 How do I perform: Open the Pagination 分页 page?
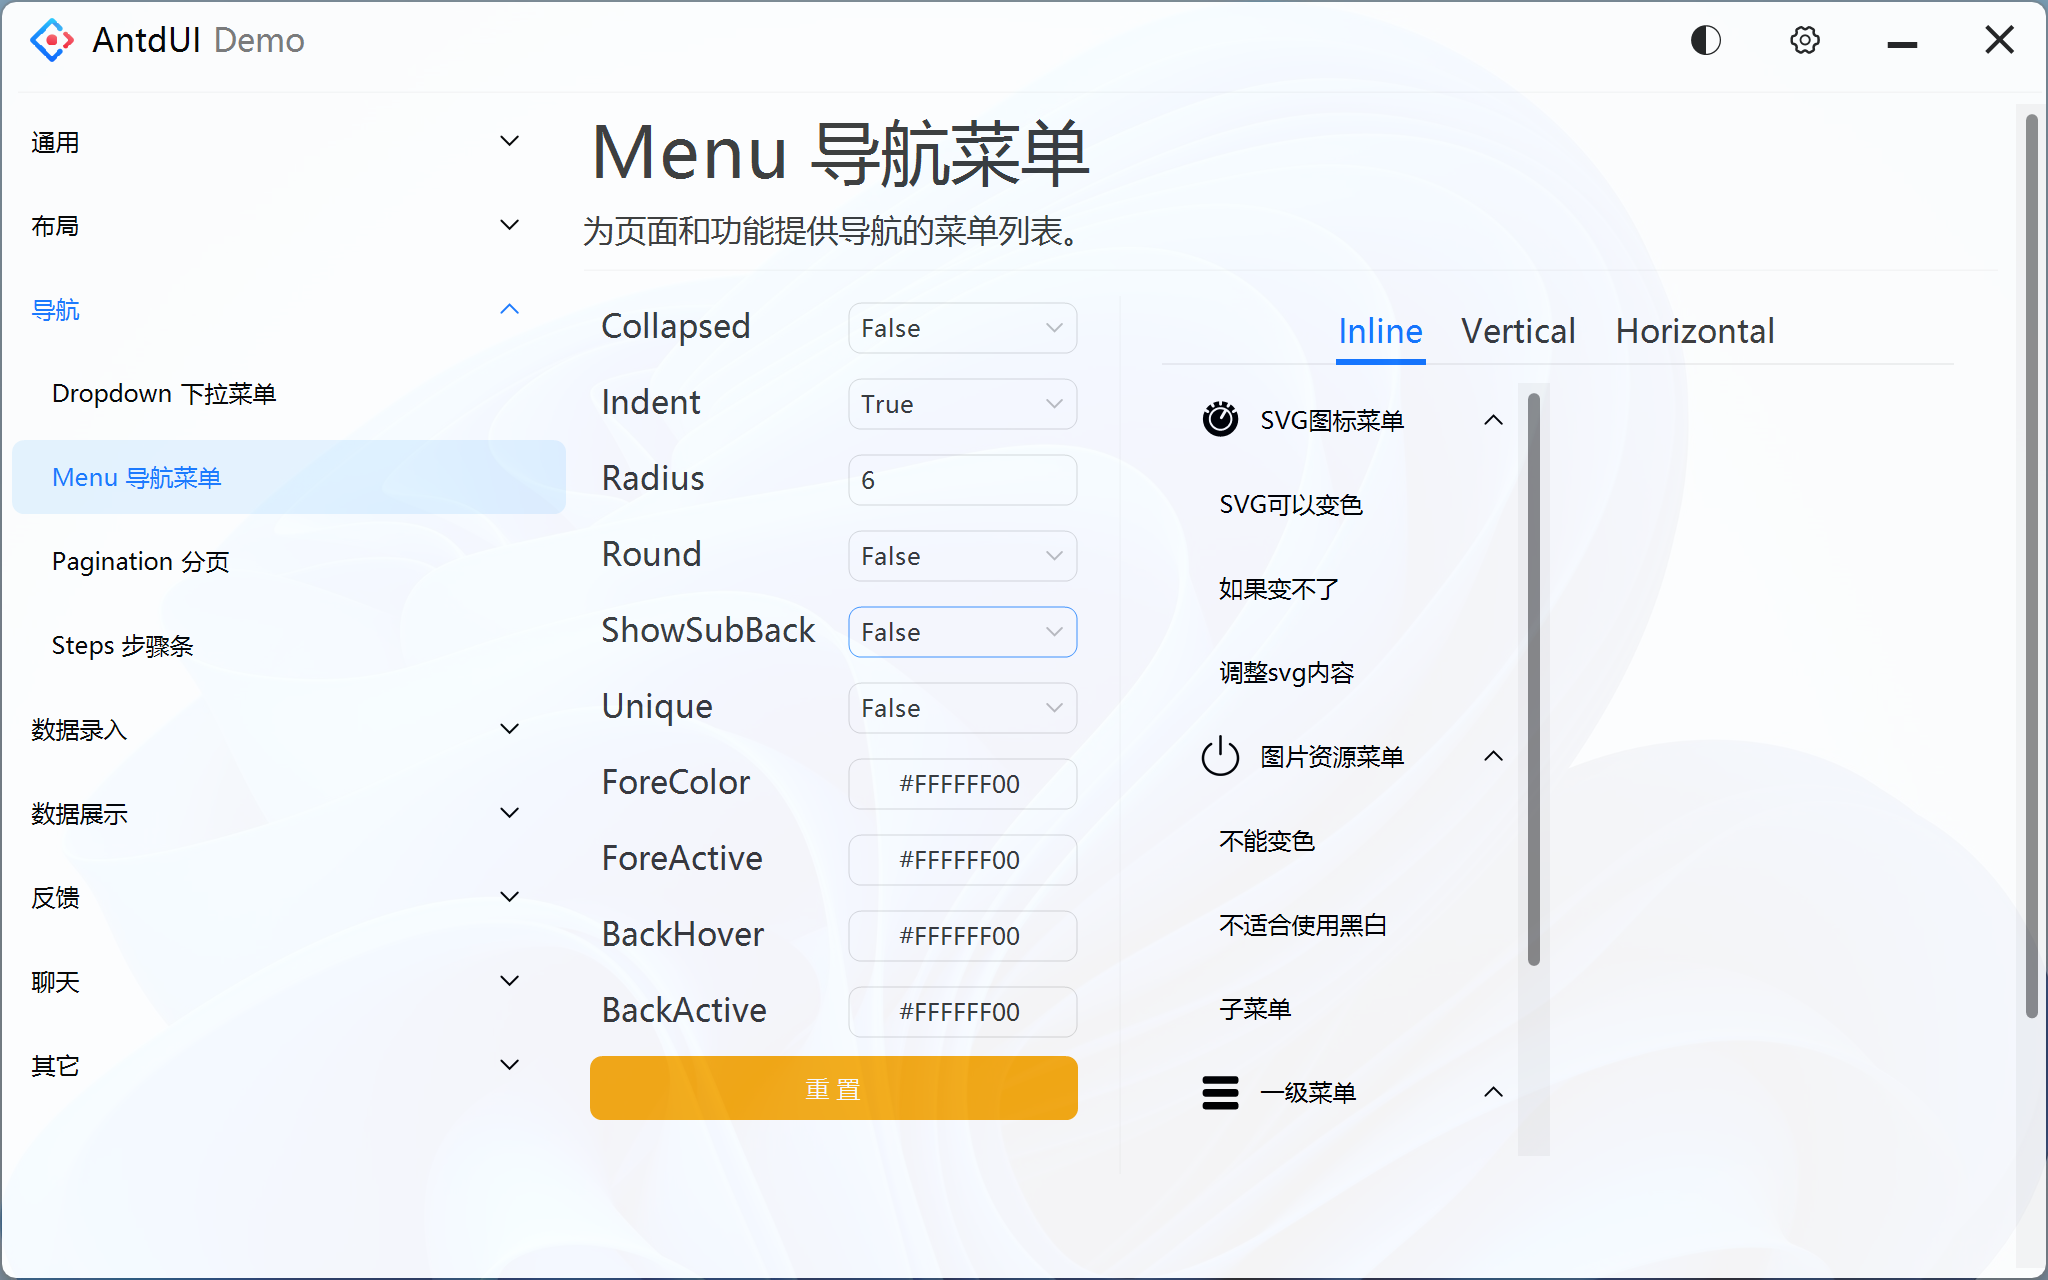(140, 561)
